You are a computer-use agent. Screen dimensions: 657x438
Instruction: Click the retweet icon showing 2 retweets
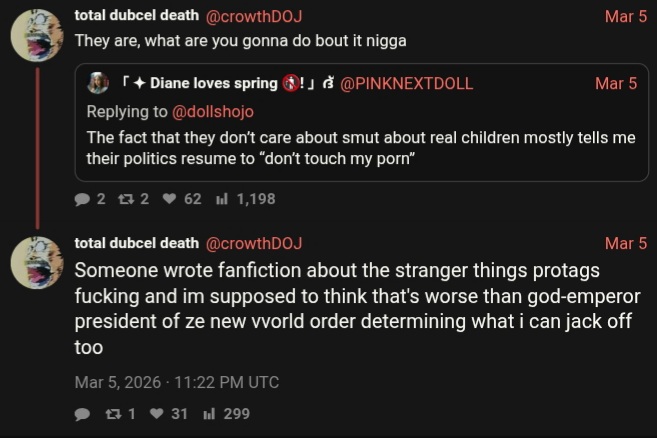tap(126, 199)
